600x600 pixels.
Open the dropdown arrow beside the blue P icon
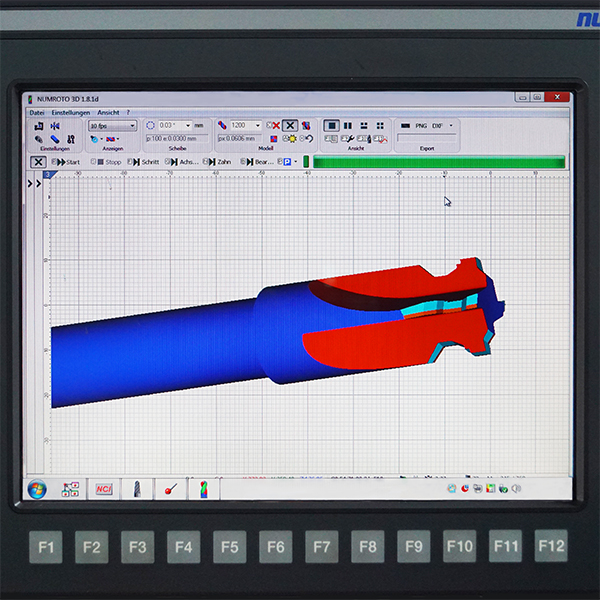(x=296, y=162)
